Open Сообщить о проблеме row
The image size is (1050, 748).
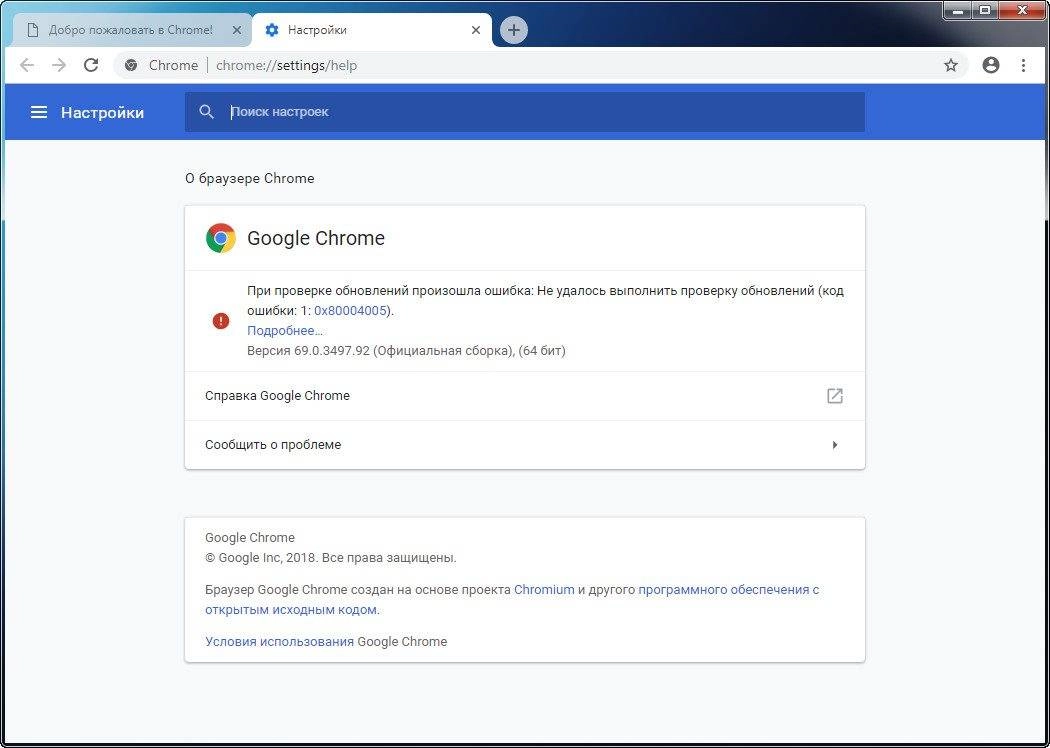(x=524, y=445)
